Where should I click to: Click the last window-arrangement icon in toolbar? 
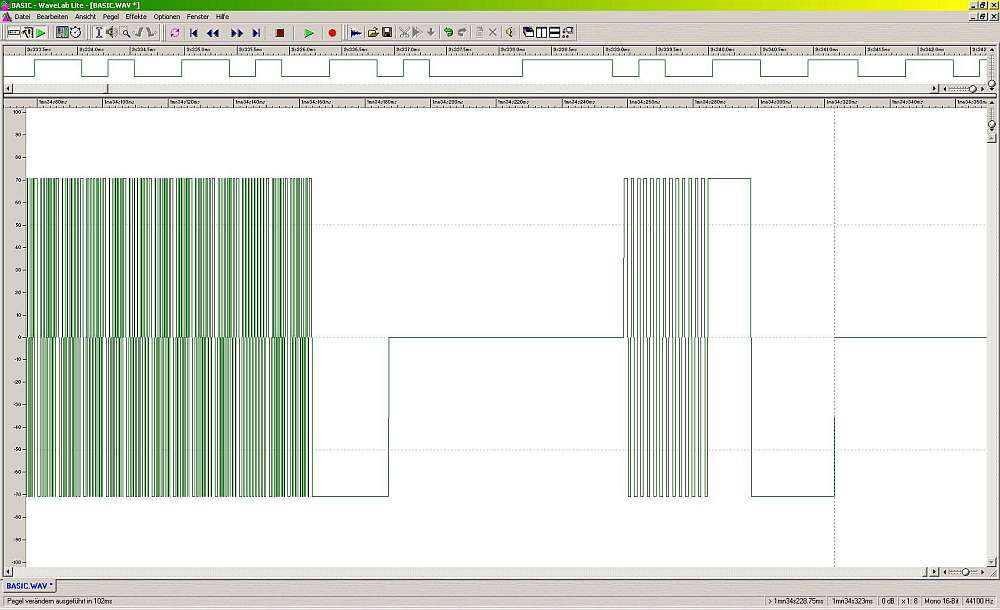click(x=568, y=33)
